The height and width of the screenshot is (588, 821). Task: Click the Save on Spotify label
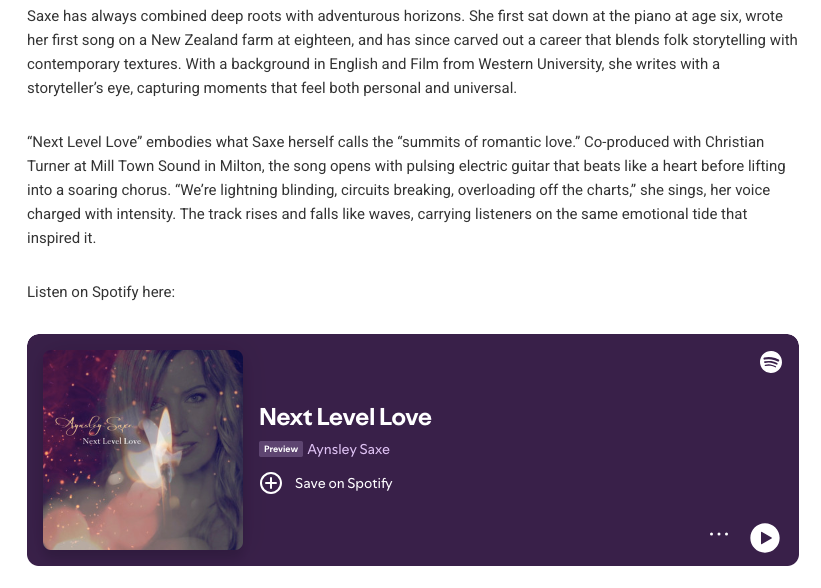[343, 484]
